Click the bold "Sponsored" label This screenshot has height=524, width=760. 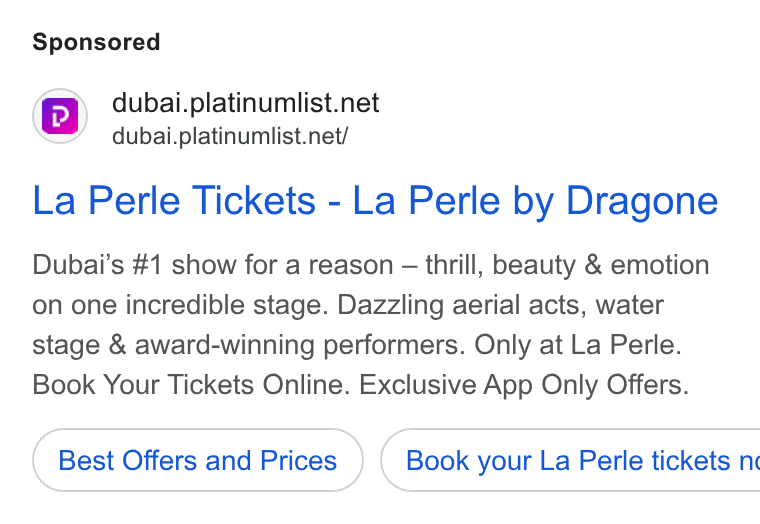pyautogui.click(x=96, y=42)
